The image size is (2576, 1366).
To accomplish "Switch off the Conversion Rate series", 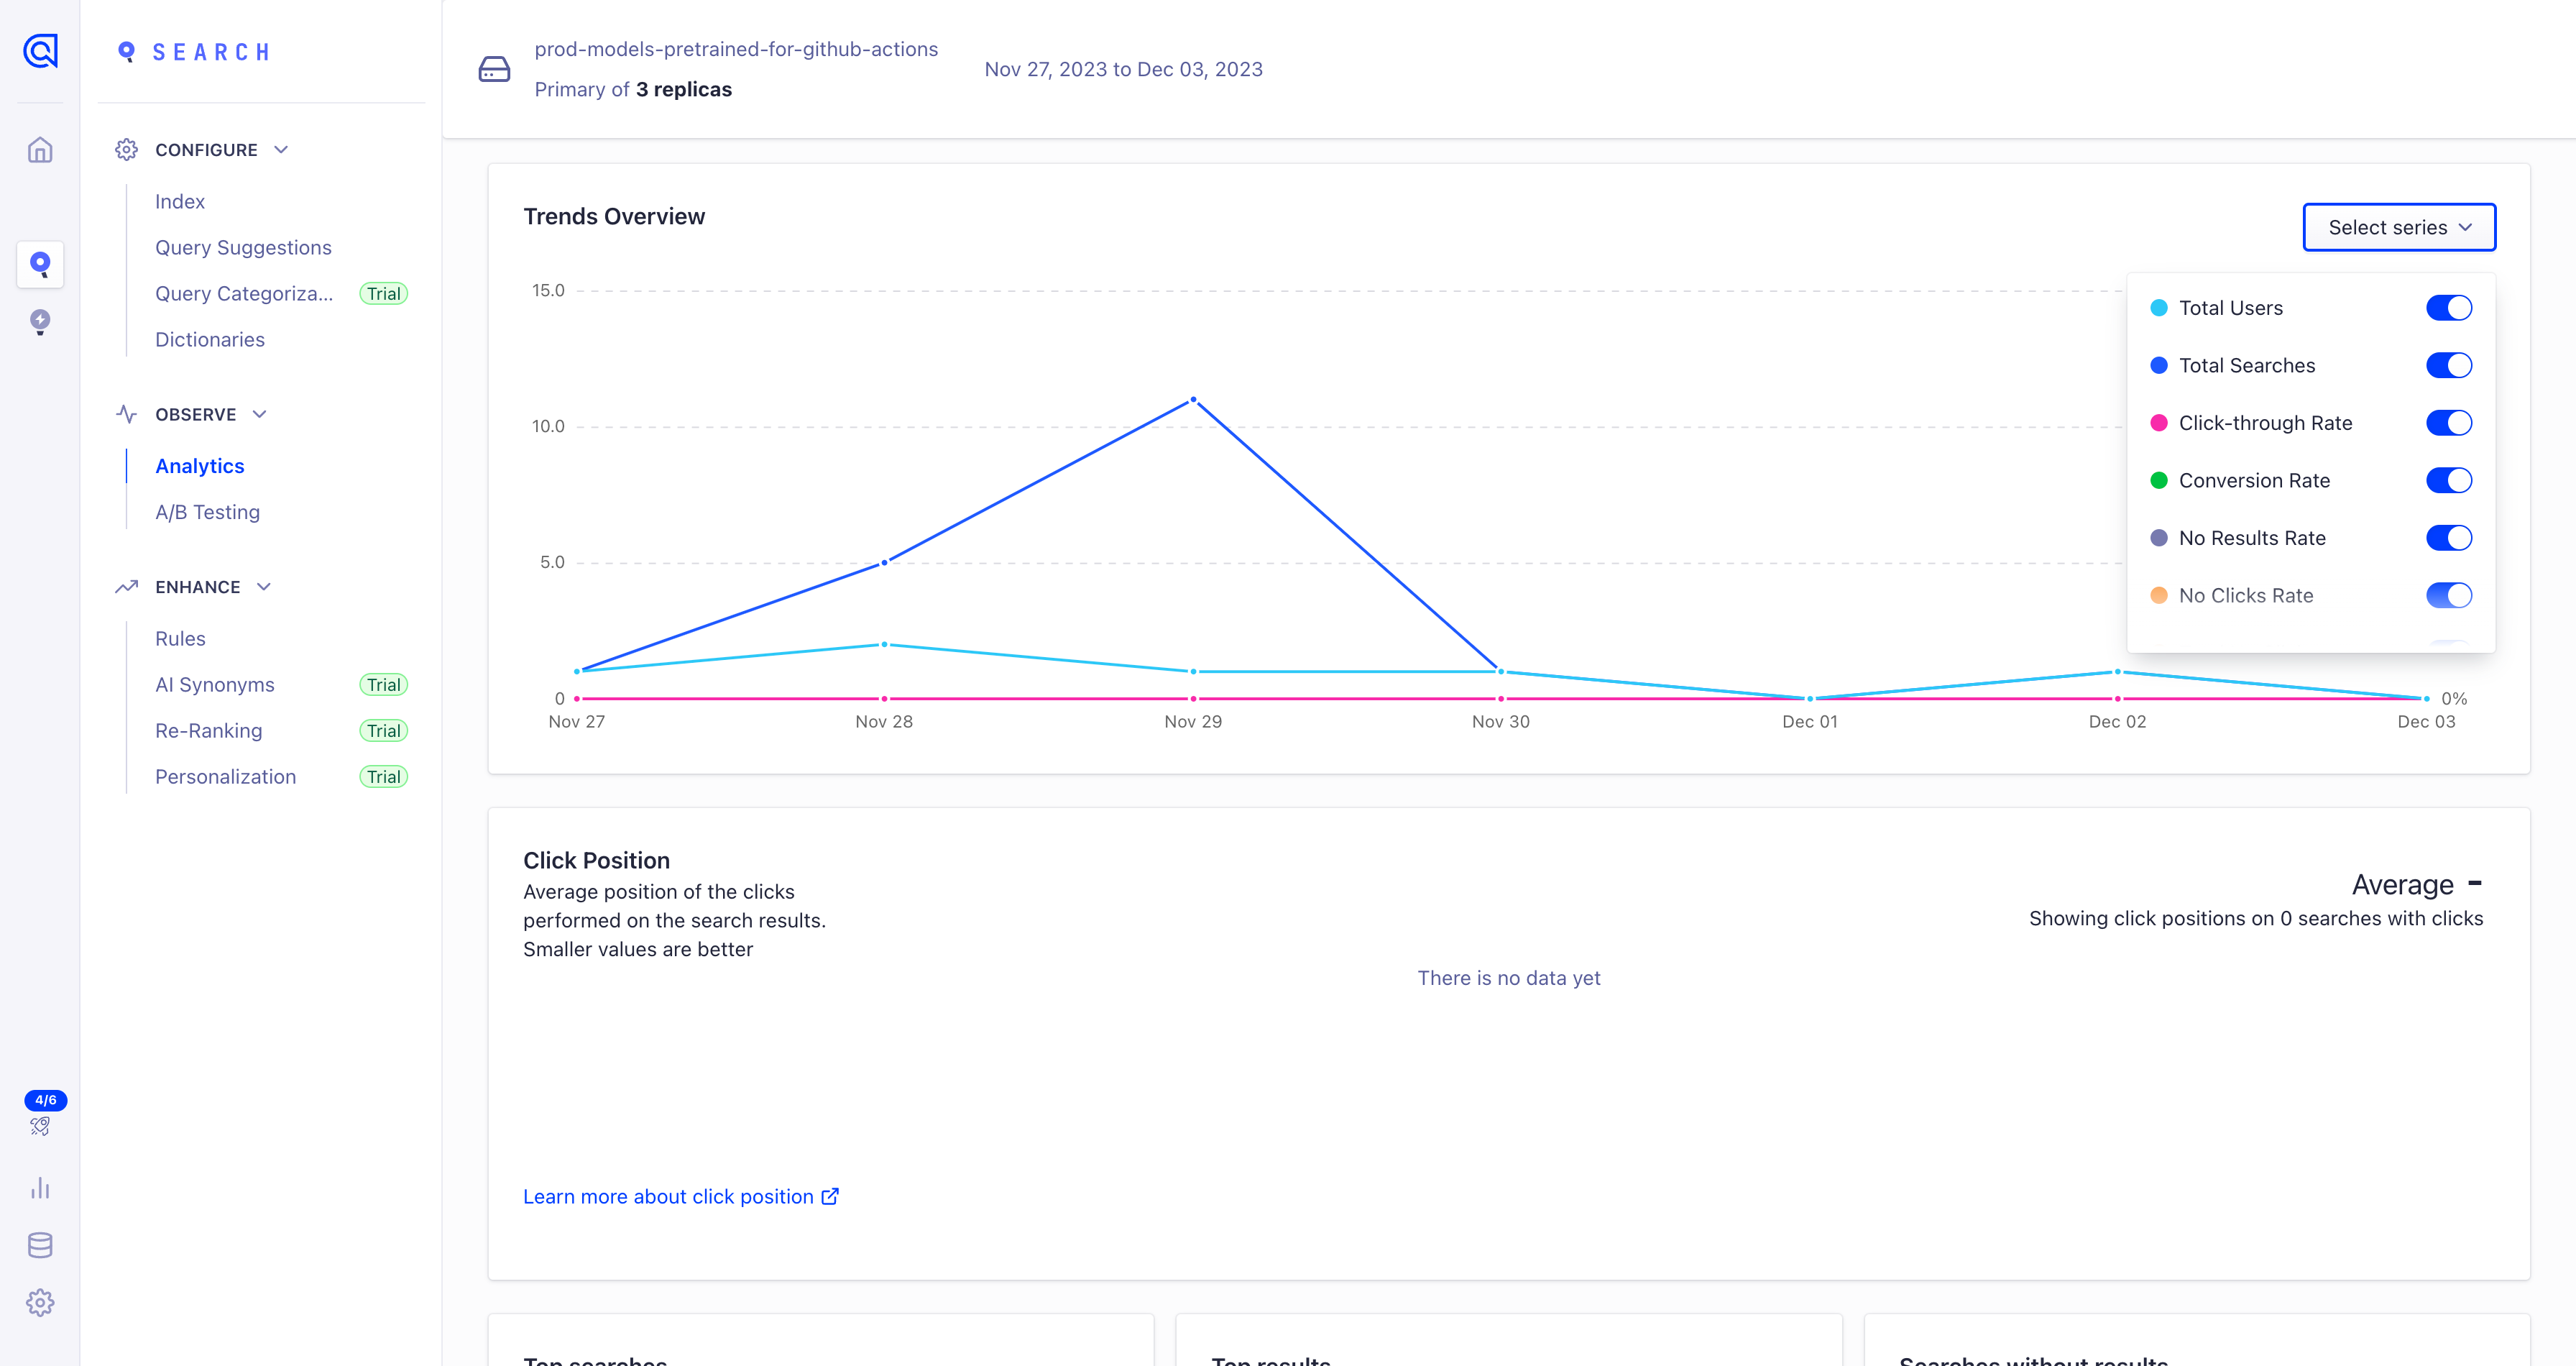I will pyautogui.click(x=2448, y=480).
